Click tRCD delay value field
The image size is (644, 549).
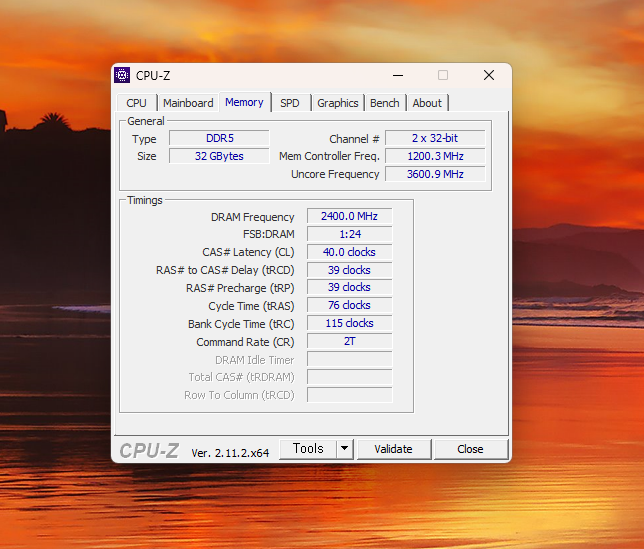pos(350,270)
